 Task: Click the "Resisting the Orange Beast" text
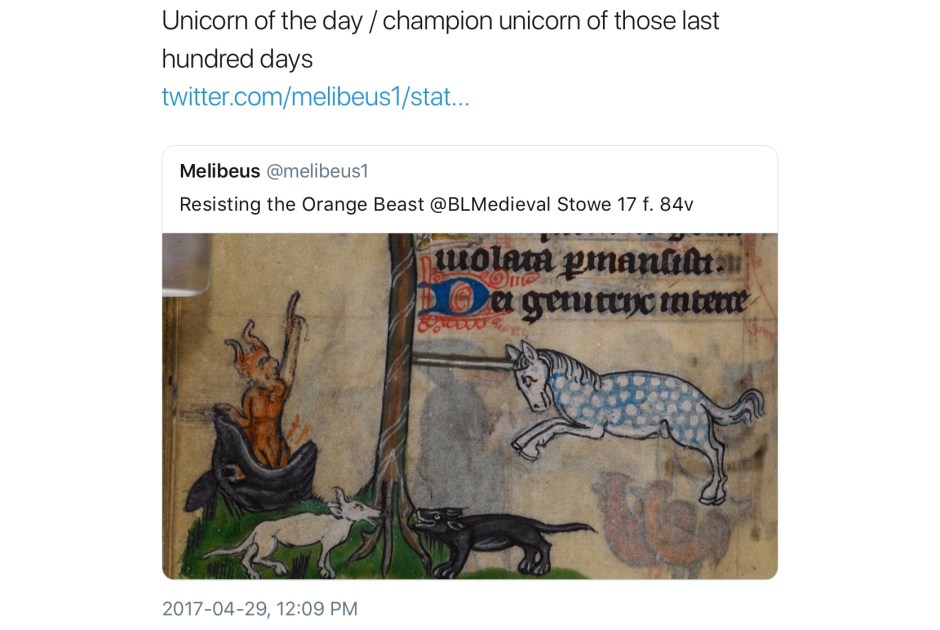pyautogui.click(x=302, y=204)
